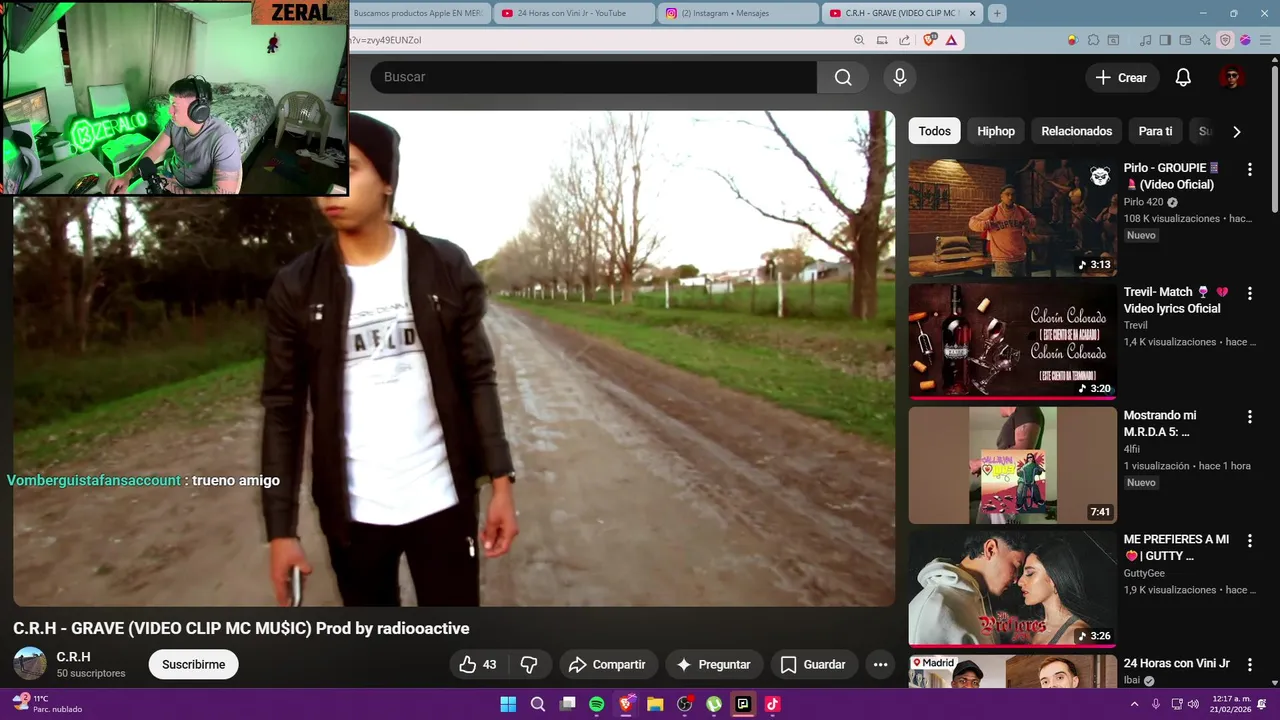Open the options menu for ME PREFIERES A MI

1249,541
